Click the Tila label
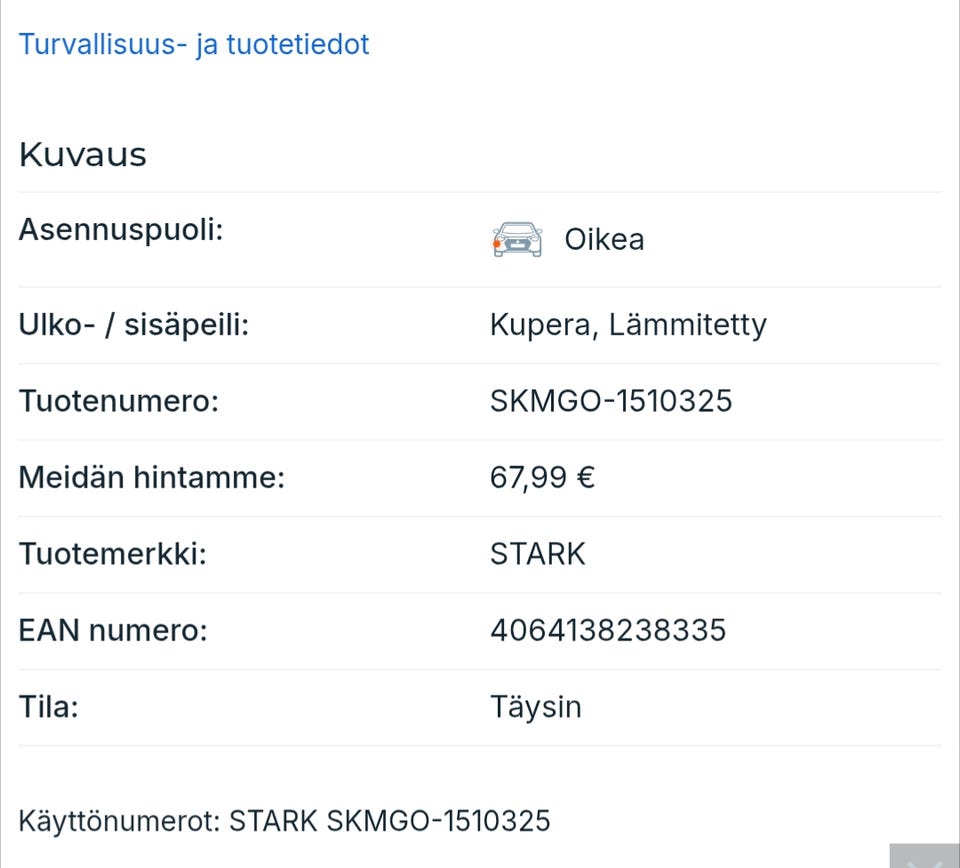This screenshot has width=960, height=868. pos(49,707)
